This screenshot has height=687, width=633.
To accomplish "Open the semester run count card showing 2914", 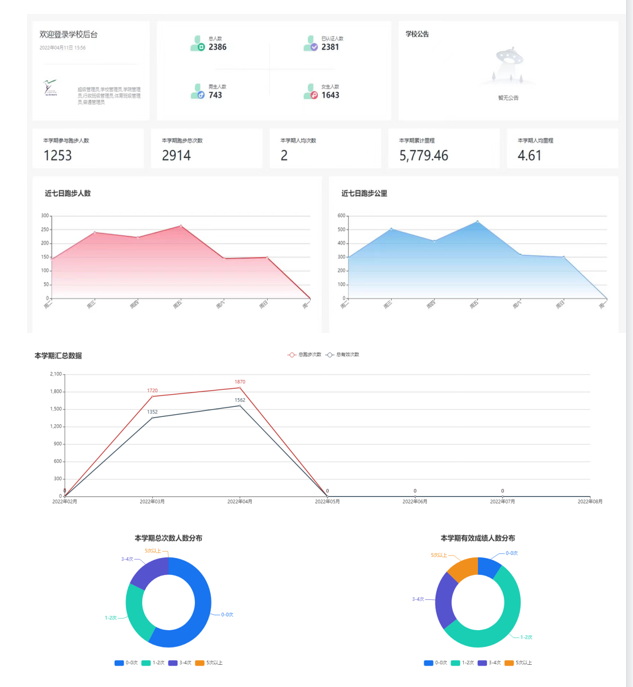I will pos(206,149).
